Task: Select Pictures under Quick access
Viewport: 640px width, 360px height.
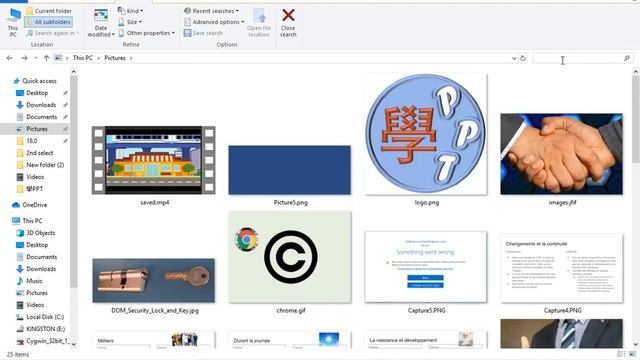Action: 37,129
